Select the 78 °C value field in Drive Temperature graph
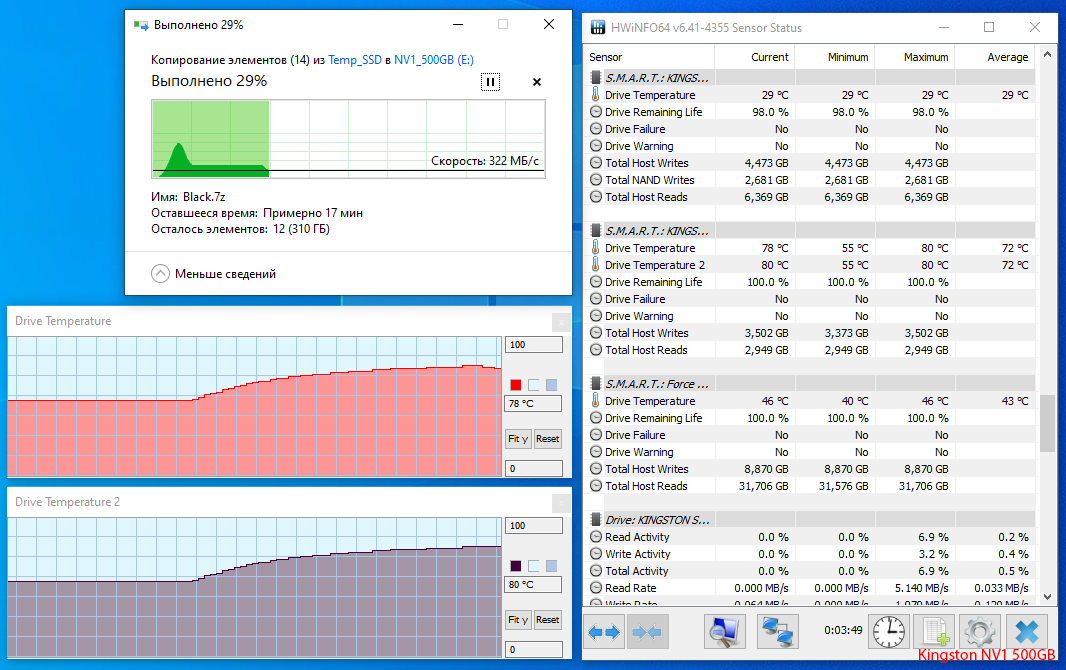Screen dimensions: 1066x670 tap(534, 404)
